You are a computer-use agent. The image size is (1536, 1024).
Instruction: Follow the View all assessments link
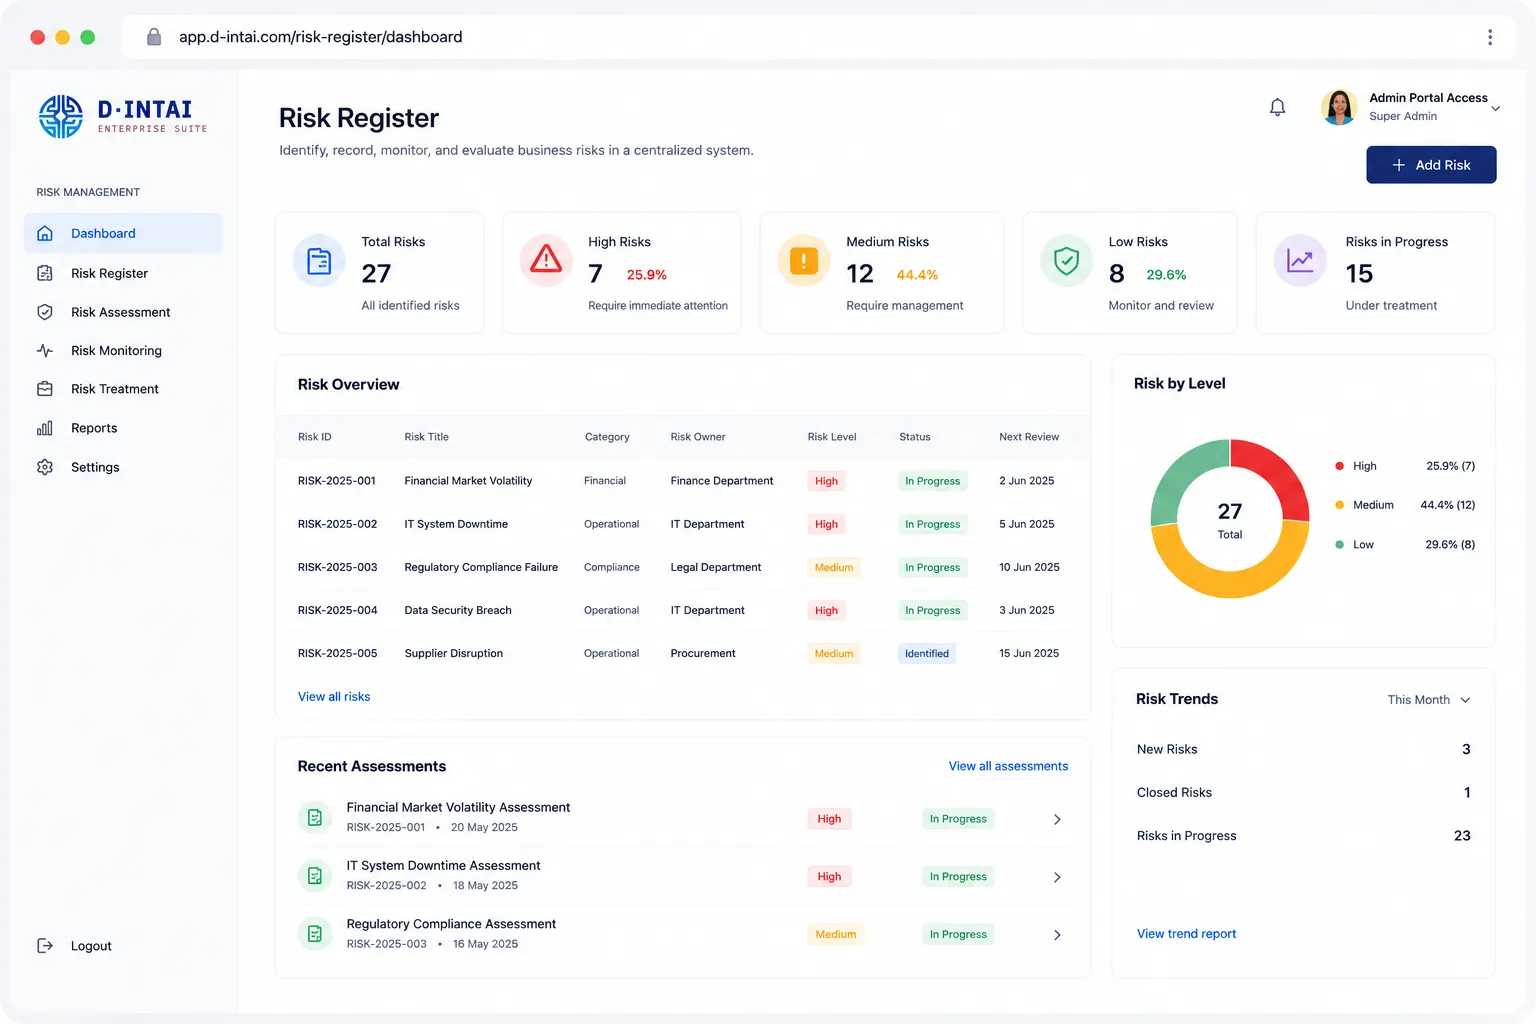(x=1008, y=766)
